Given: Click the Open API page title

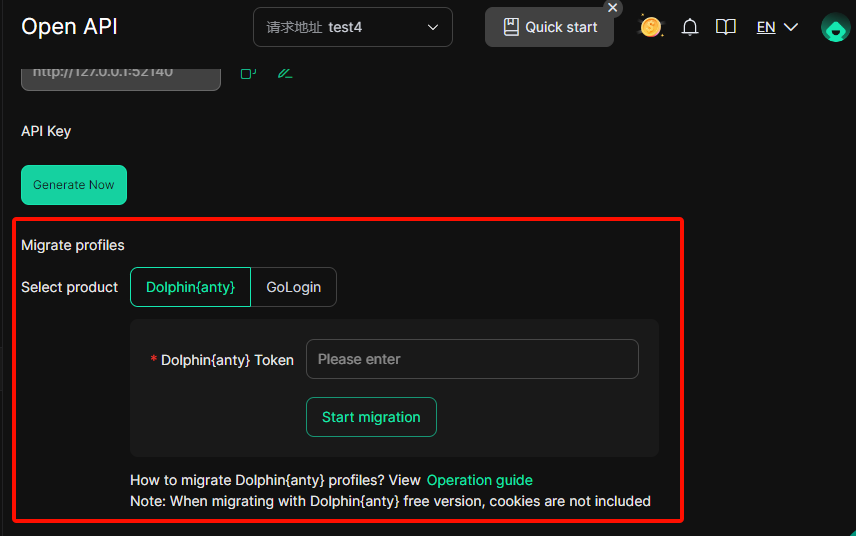Looking at the screenshot, I should [x=69, y=27].
